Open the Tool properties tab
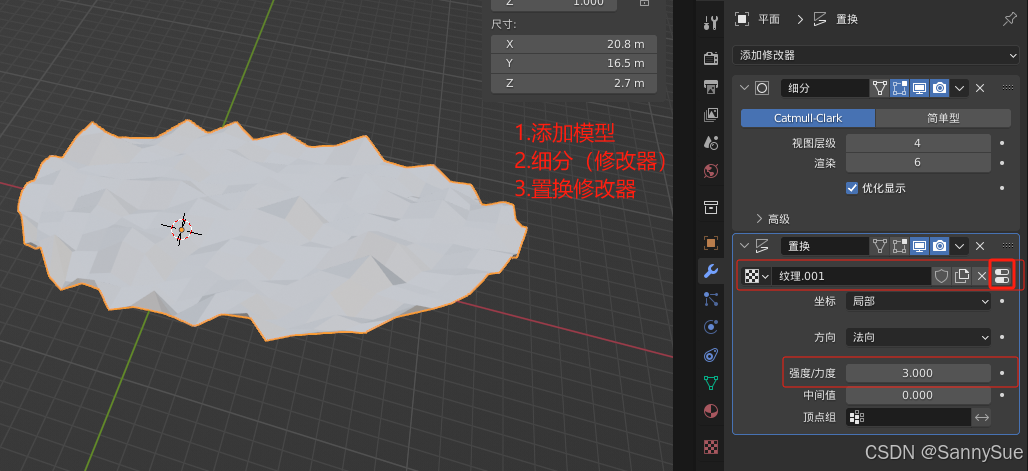The image size is (1028, 471). tap(711, 23)
